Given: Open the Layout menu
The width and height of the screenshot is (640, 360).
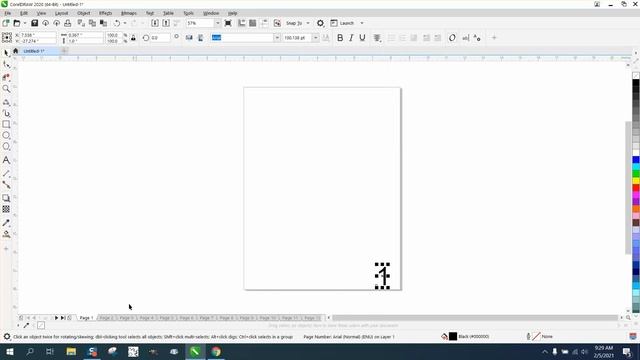Looking at the screenshot, I should [x=62, y=13].
